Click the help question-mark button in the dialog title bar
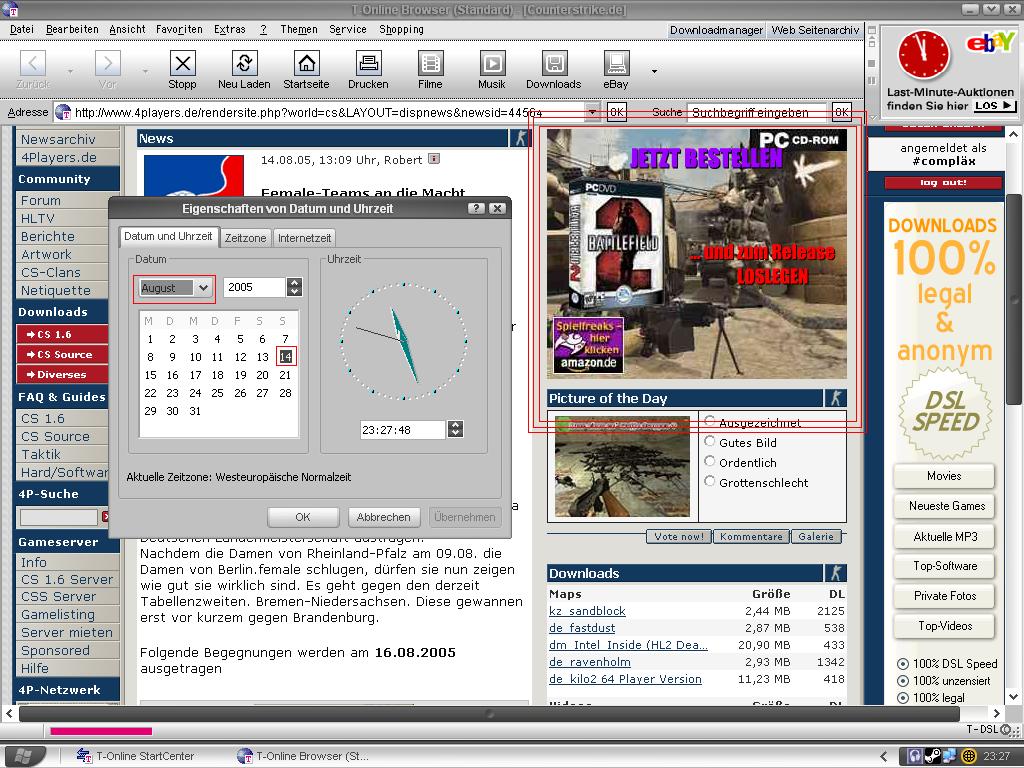The image size is (1024, 768). coord(477,208)
